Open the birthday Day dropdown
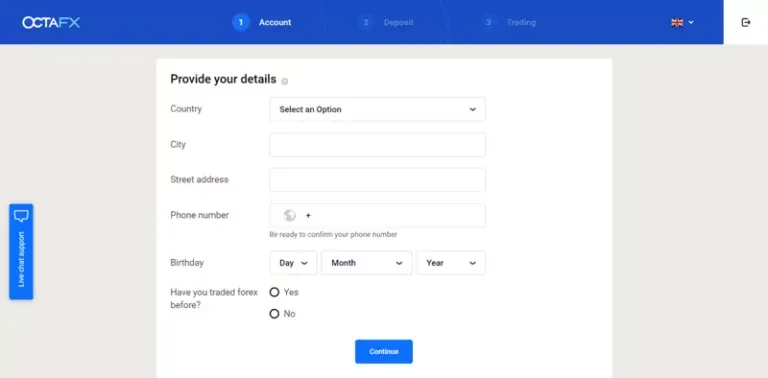This screenshot has height=378, width=768. pos(293,263)
